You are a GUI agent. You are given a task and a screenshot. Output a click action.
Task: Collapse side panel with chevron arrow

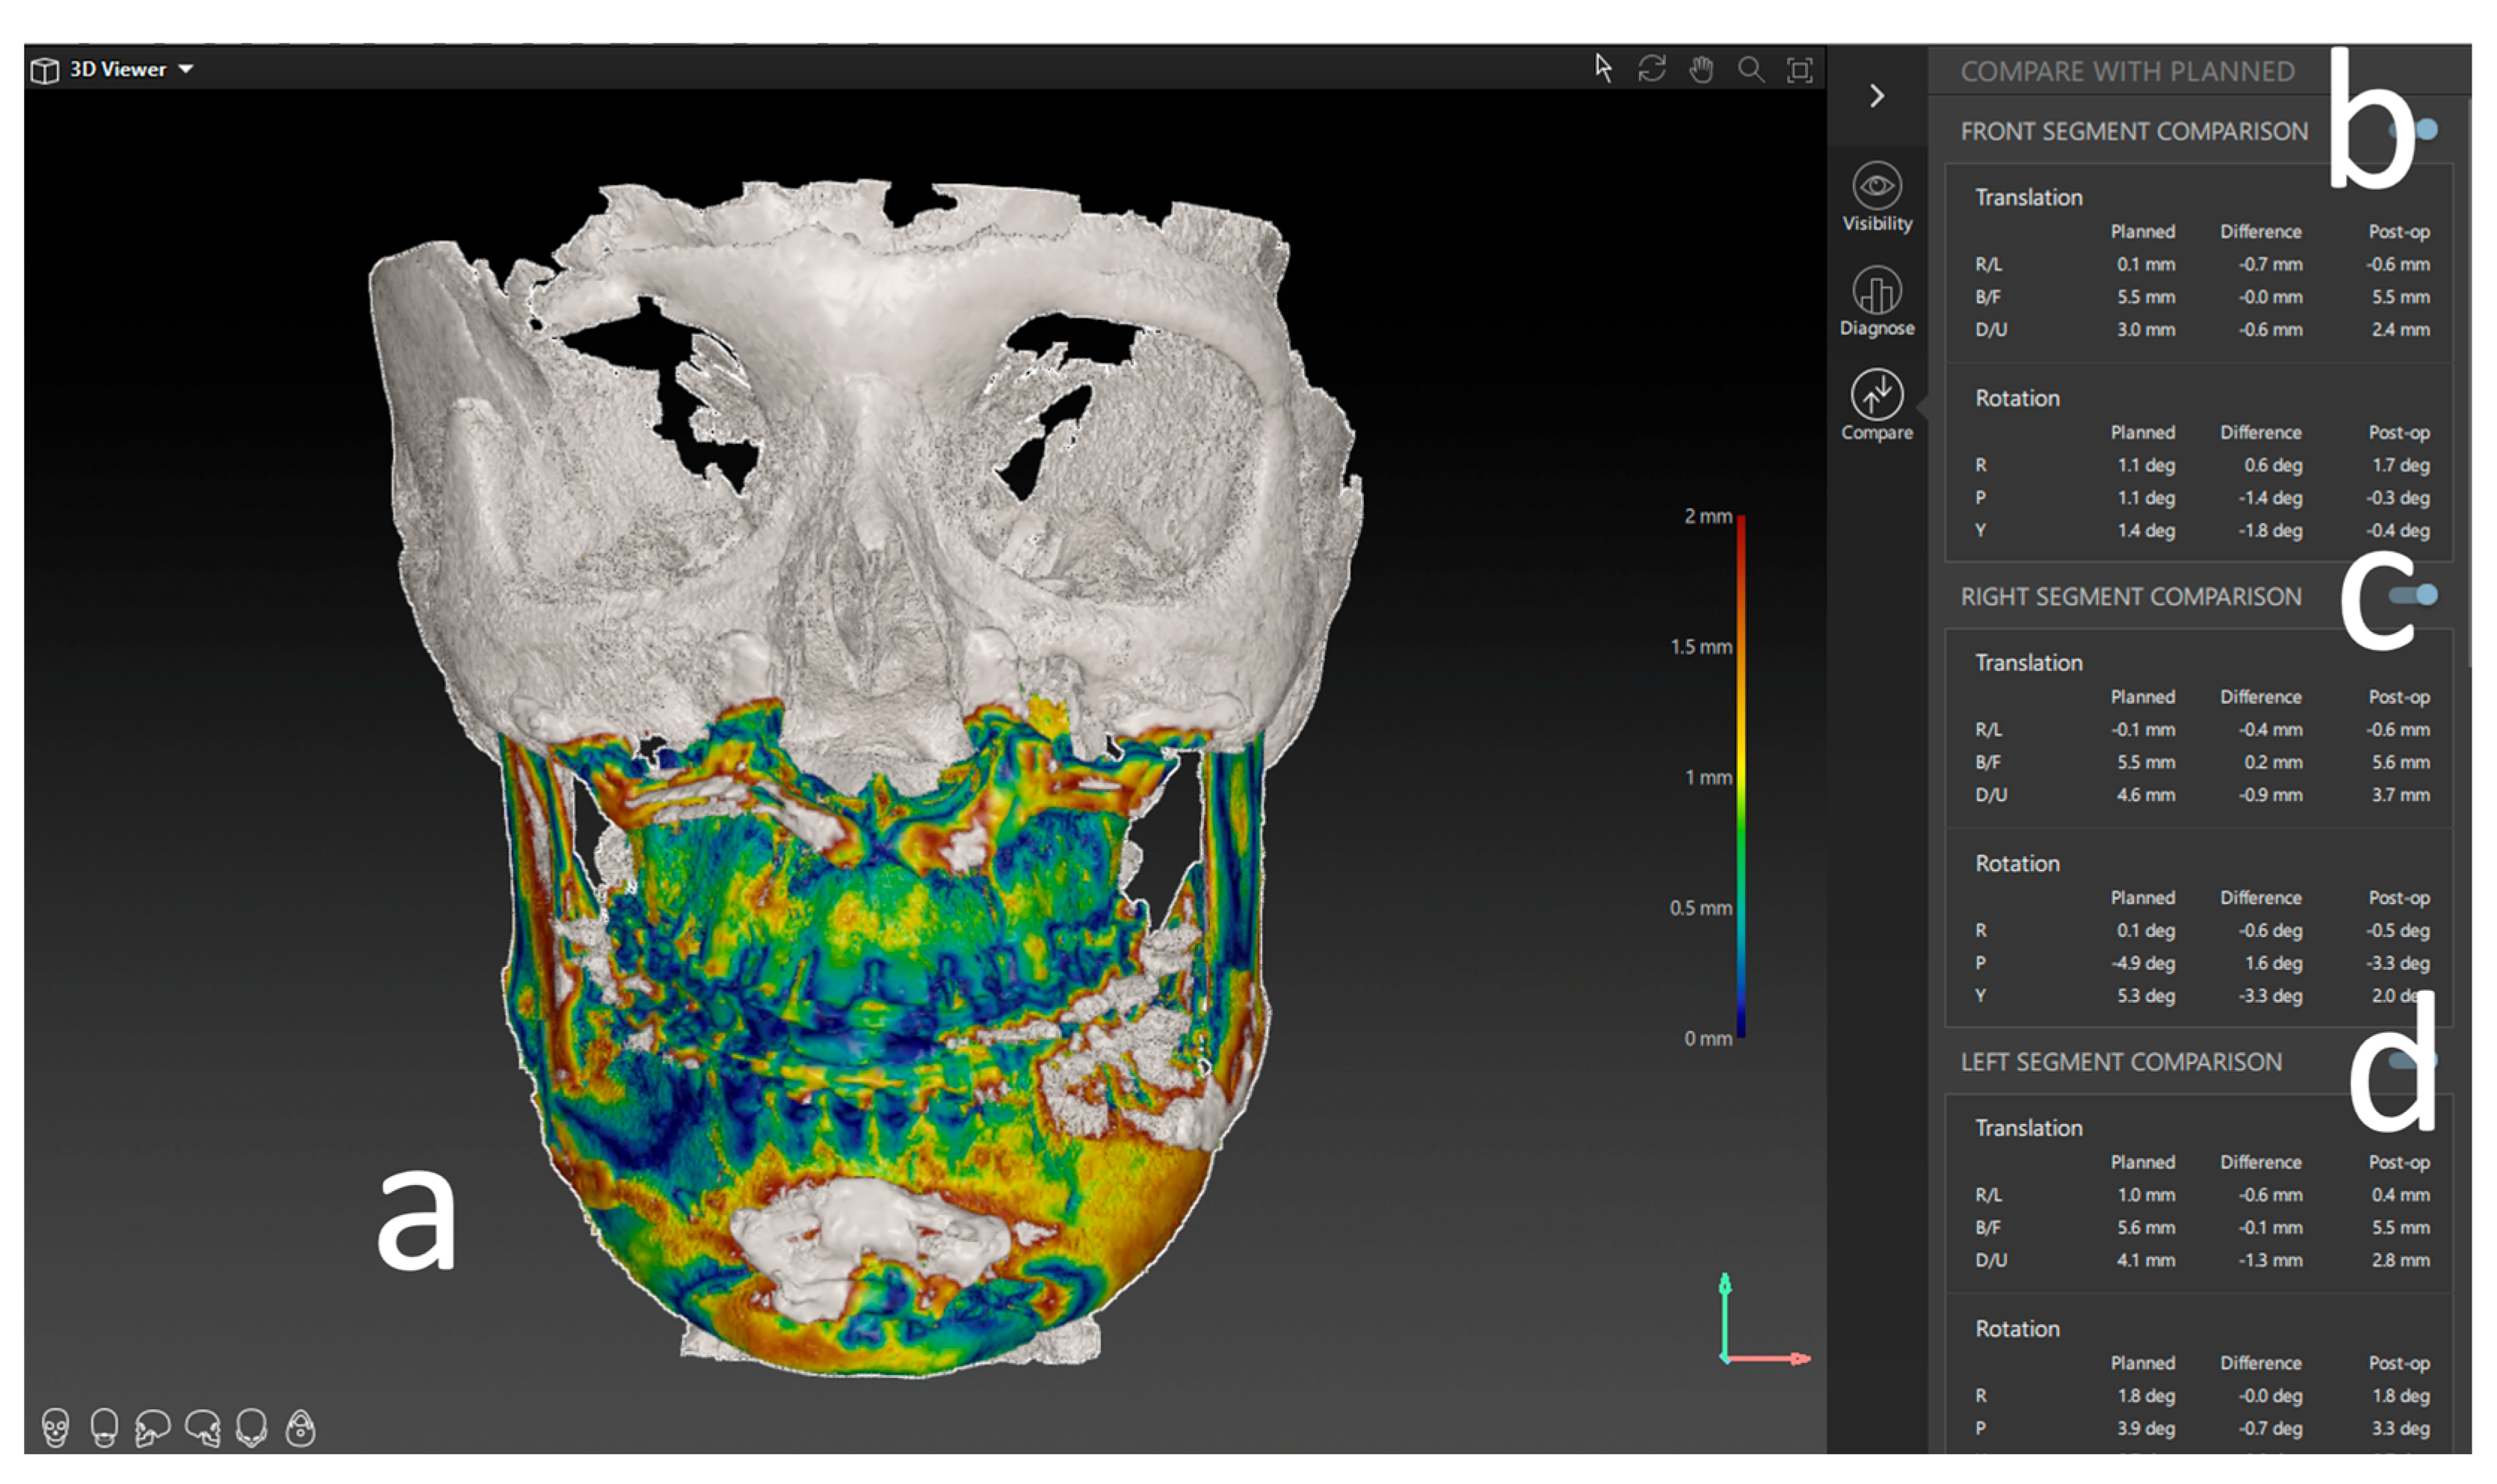point(1877,96)
